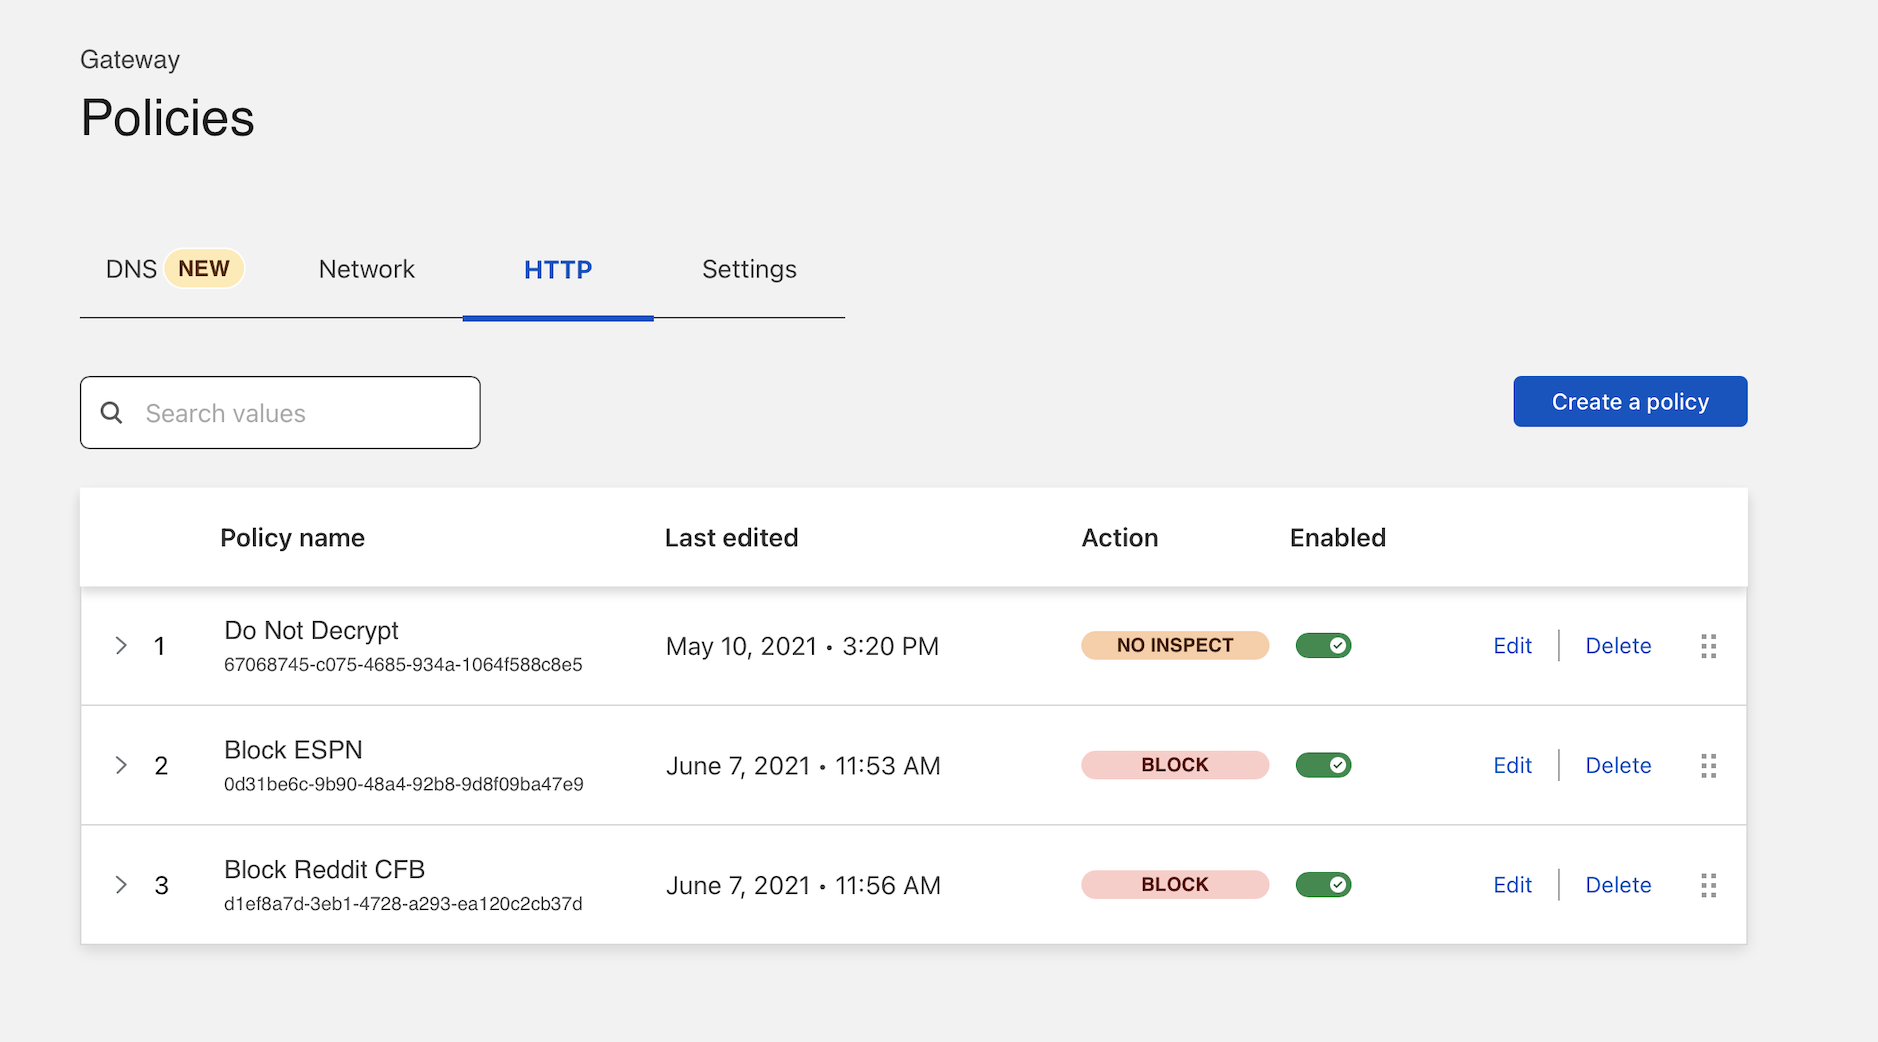The image size is (1878, 1042).
Task: Expand details for Block ESPN policy
Action: 121,766
